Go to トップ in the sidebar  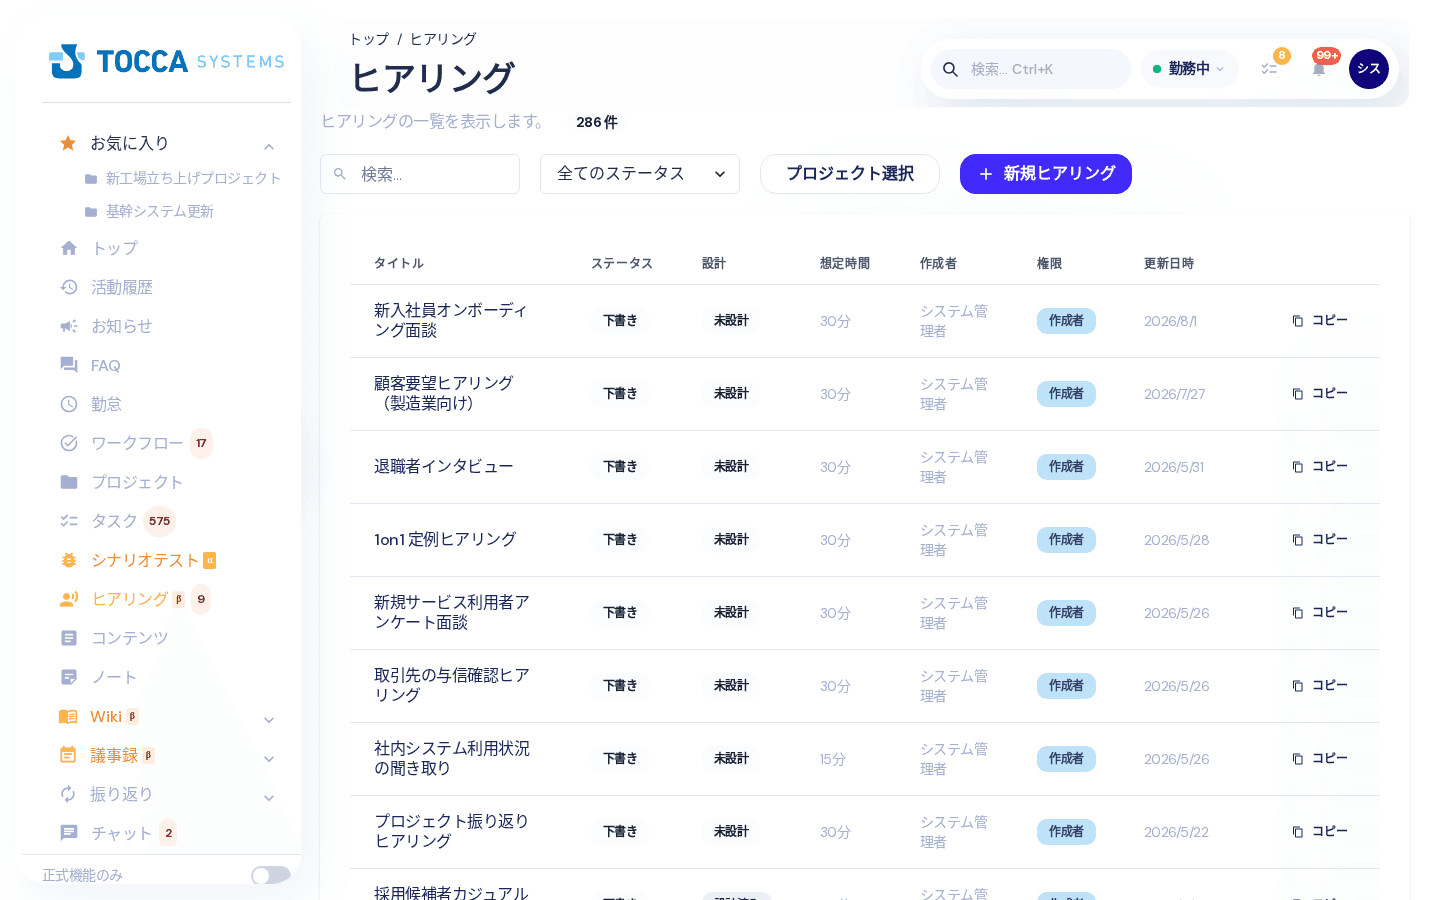pyautogui.click(x=115, y=248)
